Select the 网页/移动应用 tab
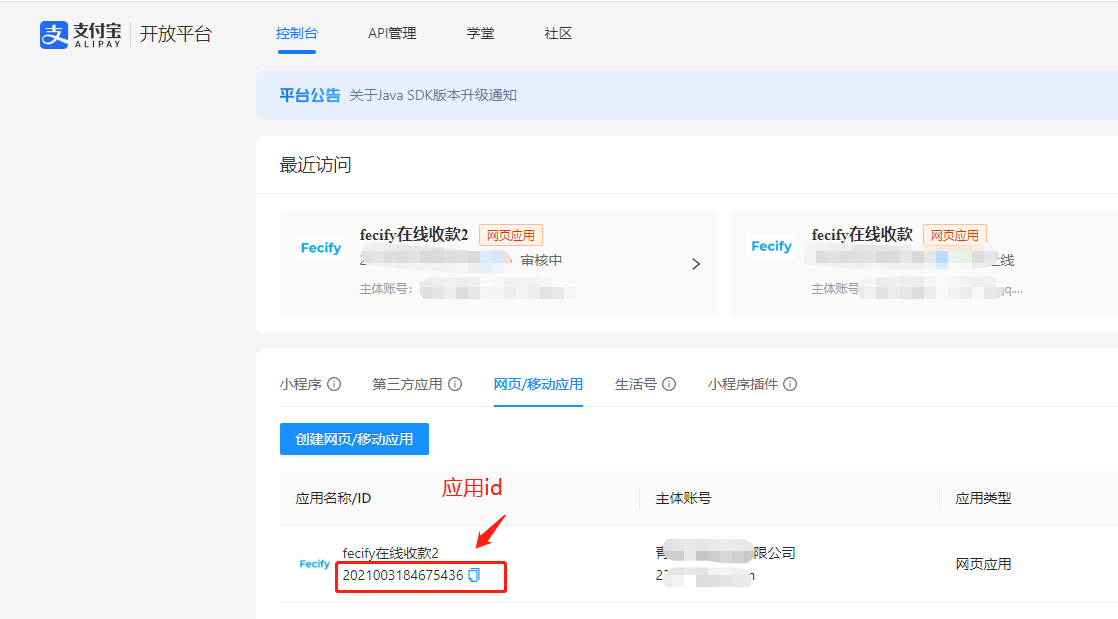 click(x=538, y=384)
